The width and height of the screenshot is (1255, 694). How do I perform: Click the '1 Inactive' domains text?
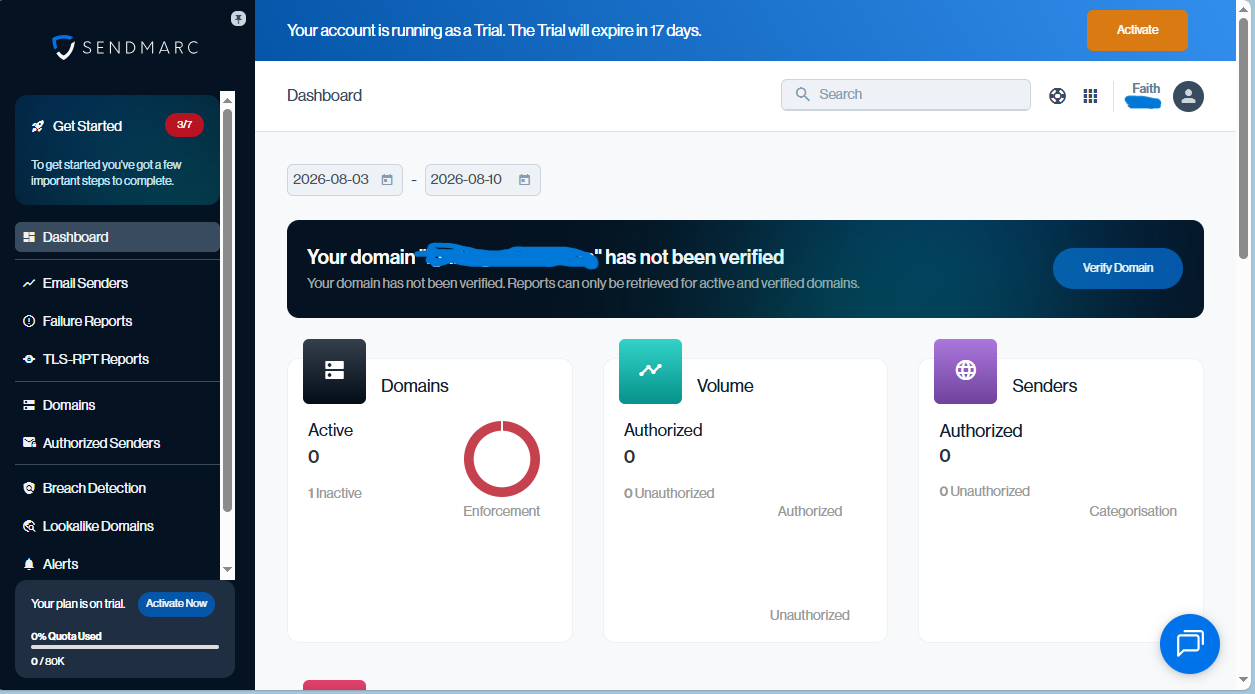335,493
